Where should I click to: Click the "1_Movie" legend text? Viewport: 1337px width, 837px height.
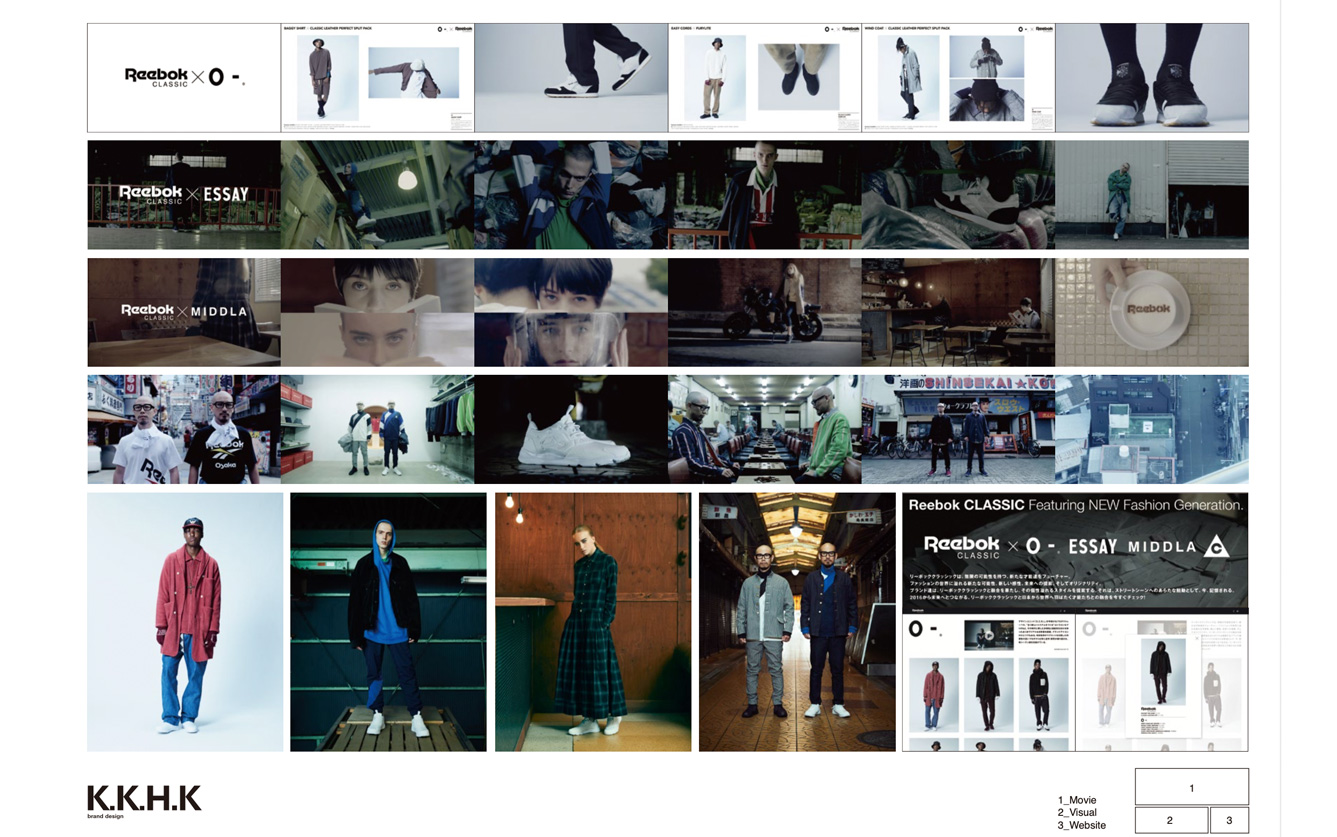1077,800
